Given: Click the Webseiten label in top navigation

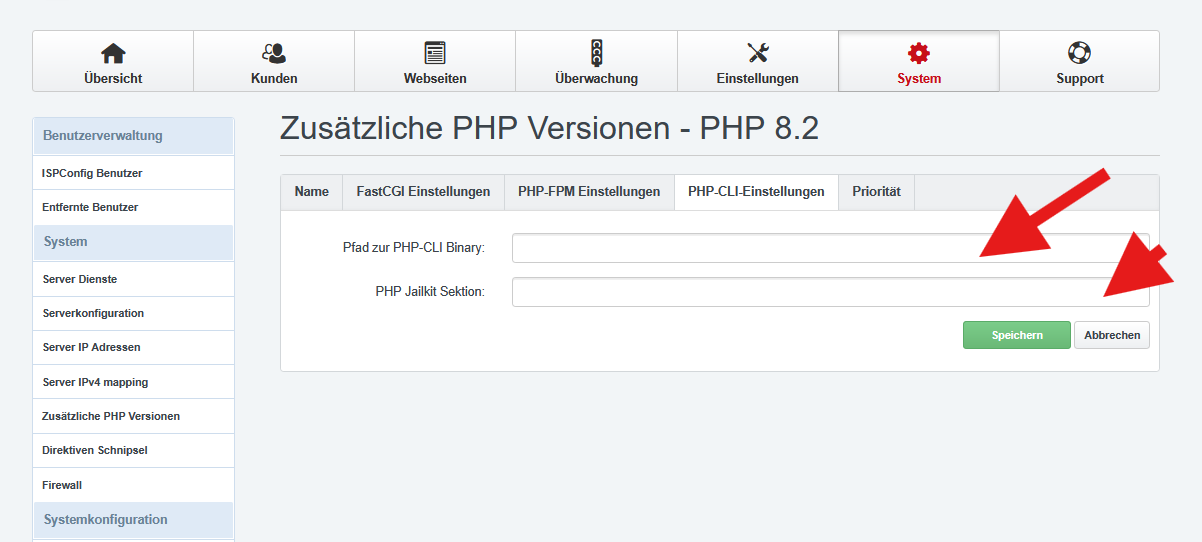Looking at the screenshot, I should click(435, 78).
